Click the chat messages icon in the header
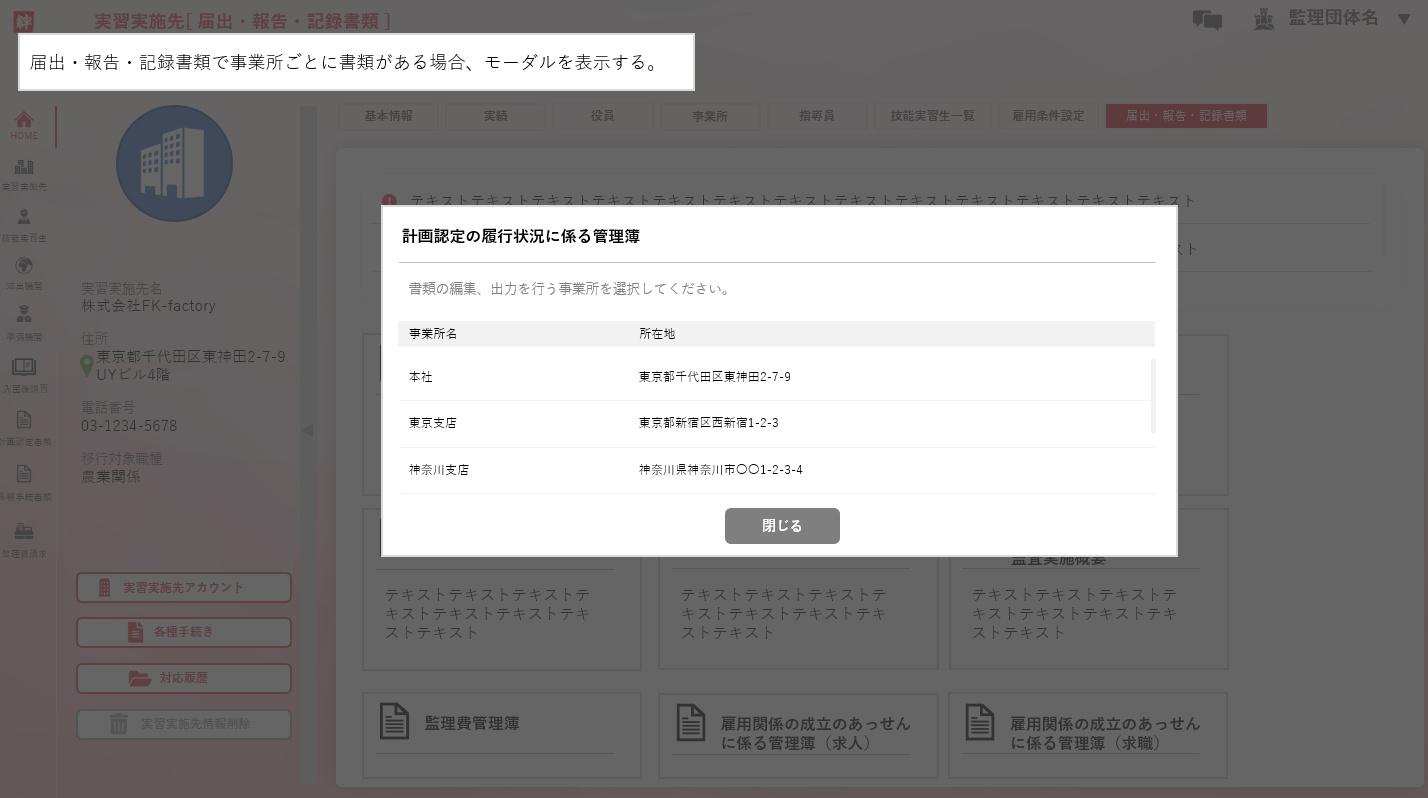This screenshot has height=798, width=1428. 1207,19
